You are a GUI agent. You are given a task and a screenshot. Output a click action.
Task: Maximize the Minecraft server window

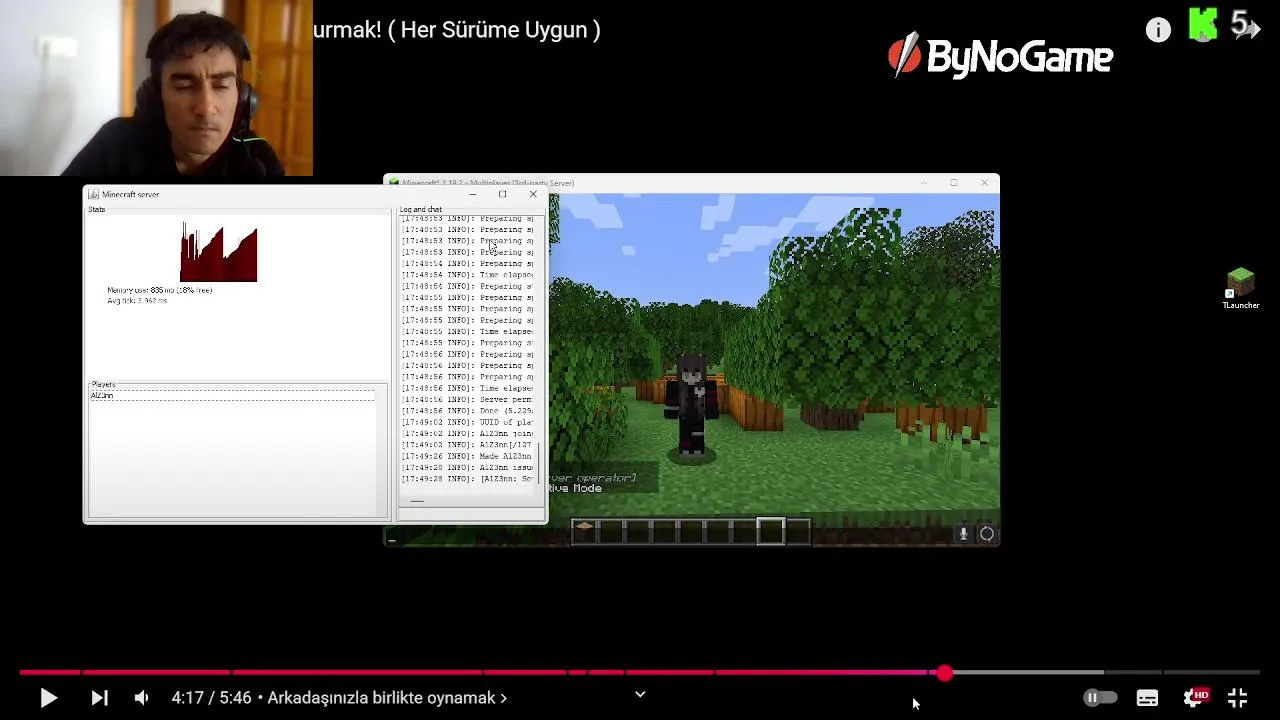502,194
